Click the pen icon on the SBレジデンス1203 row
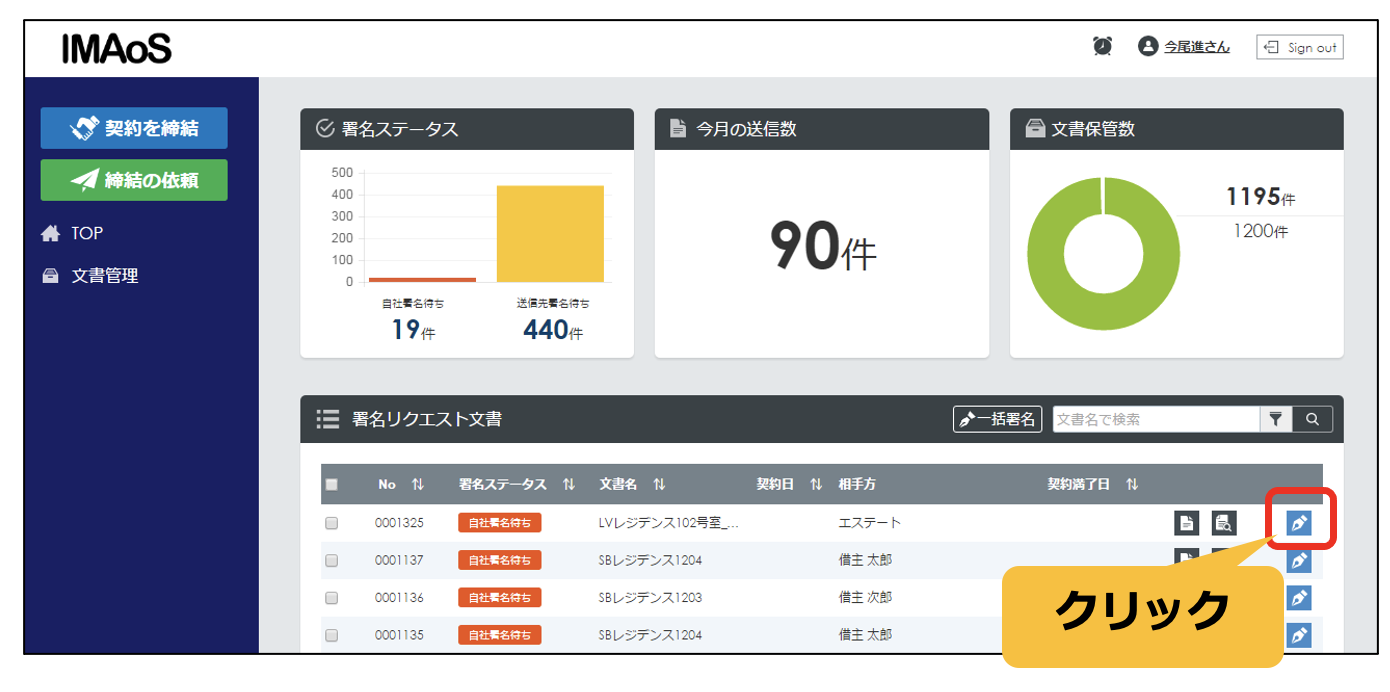1390x692 pixels. click(x=1298, y=596)
